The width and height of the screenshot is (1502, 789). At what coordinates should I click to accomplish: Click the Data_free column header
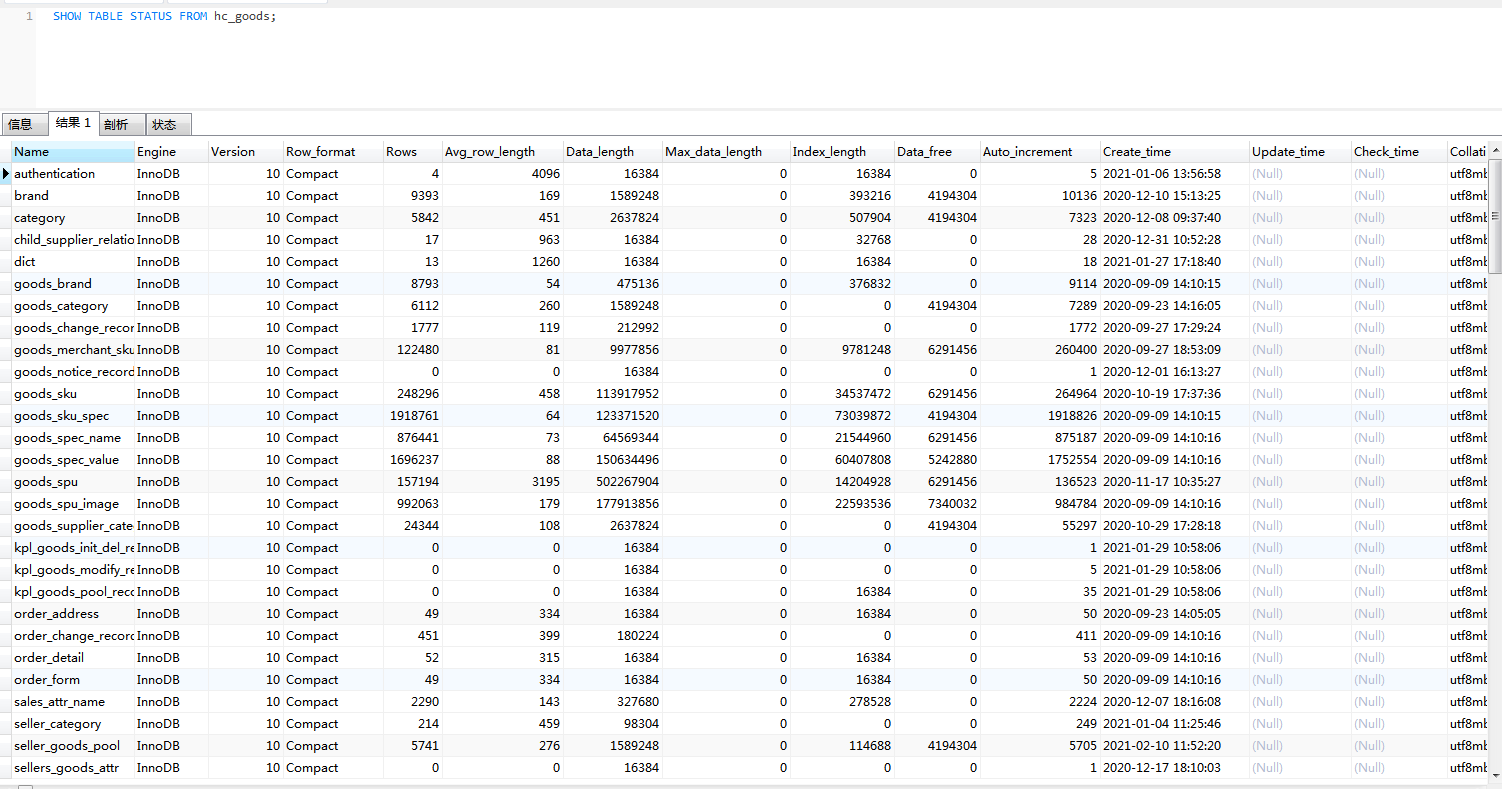937,152
